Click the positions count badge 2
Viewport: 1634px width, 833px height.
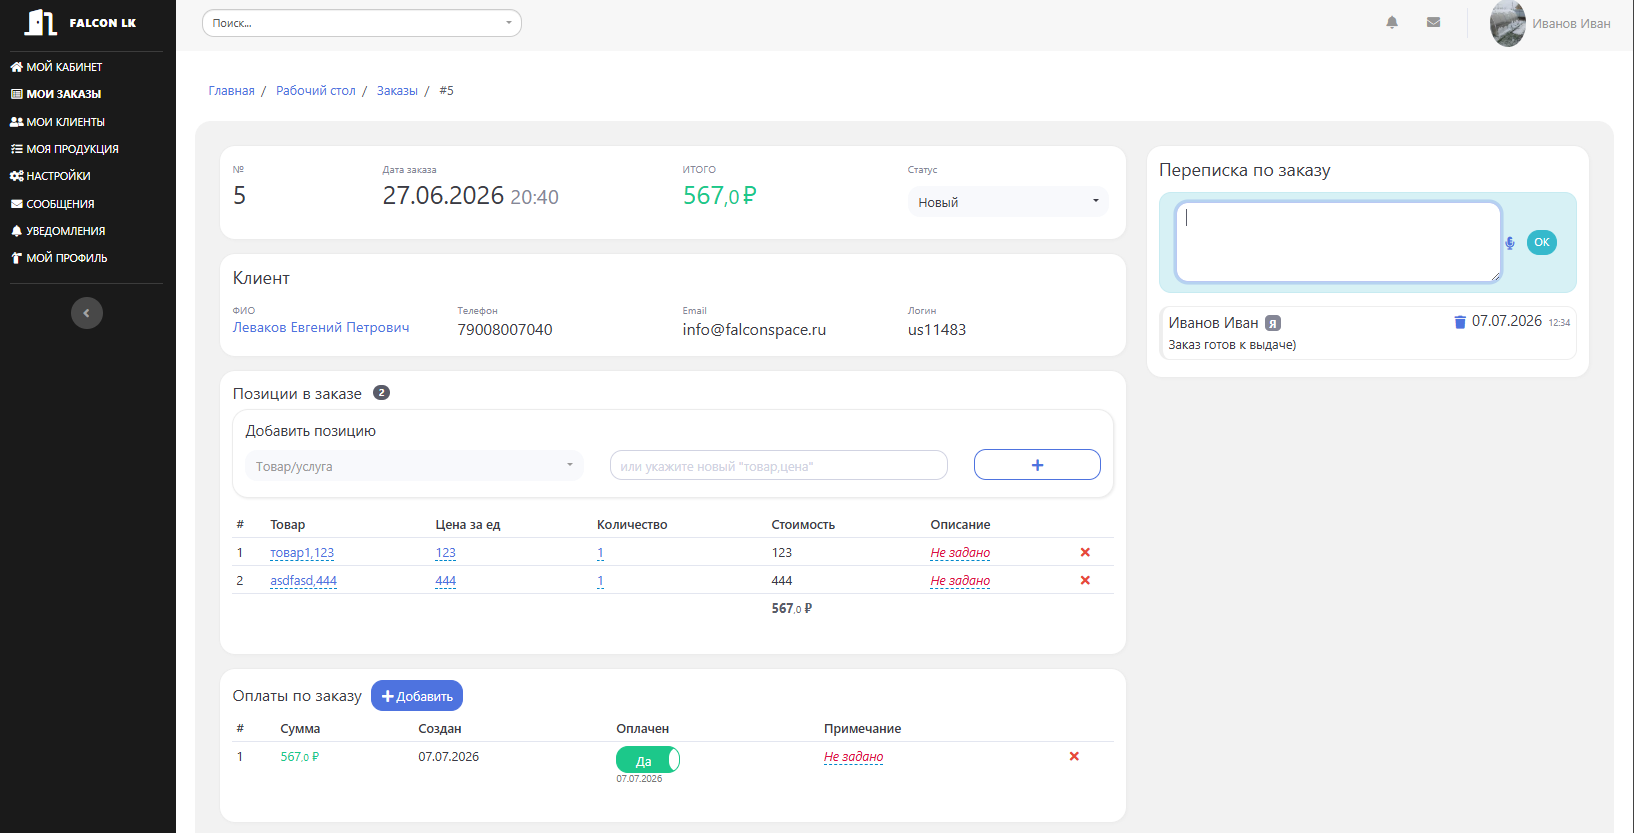tap(381, 393)
